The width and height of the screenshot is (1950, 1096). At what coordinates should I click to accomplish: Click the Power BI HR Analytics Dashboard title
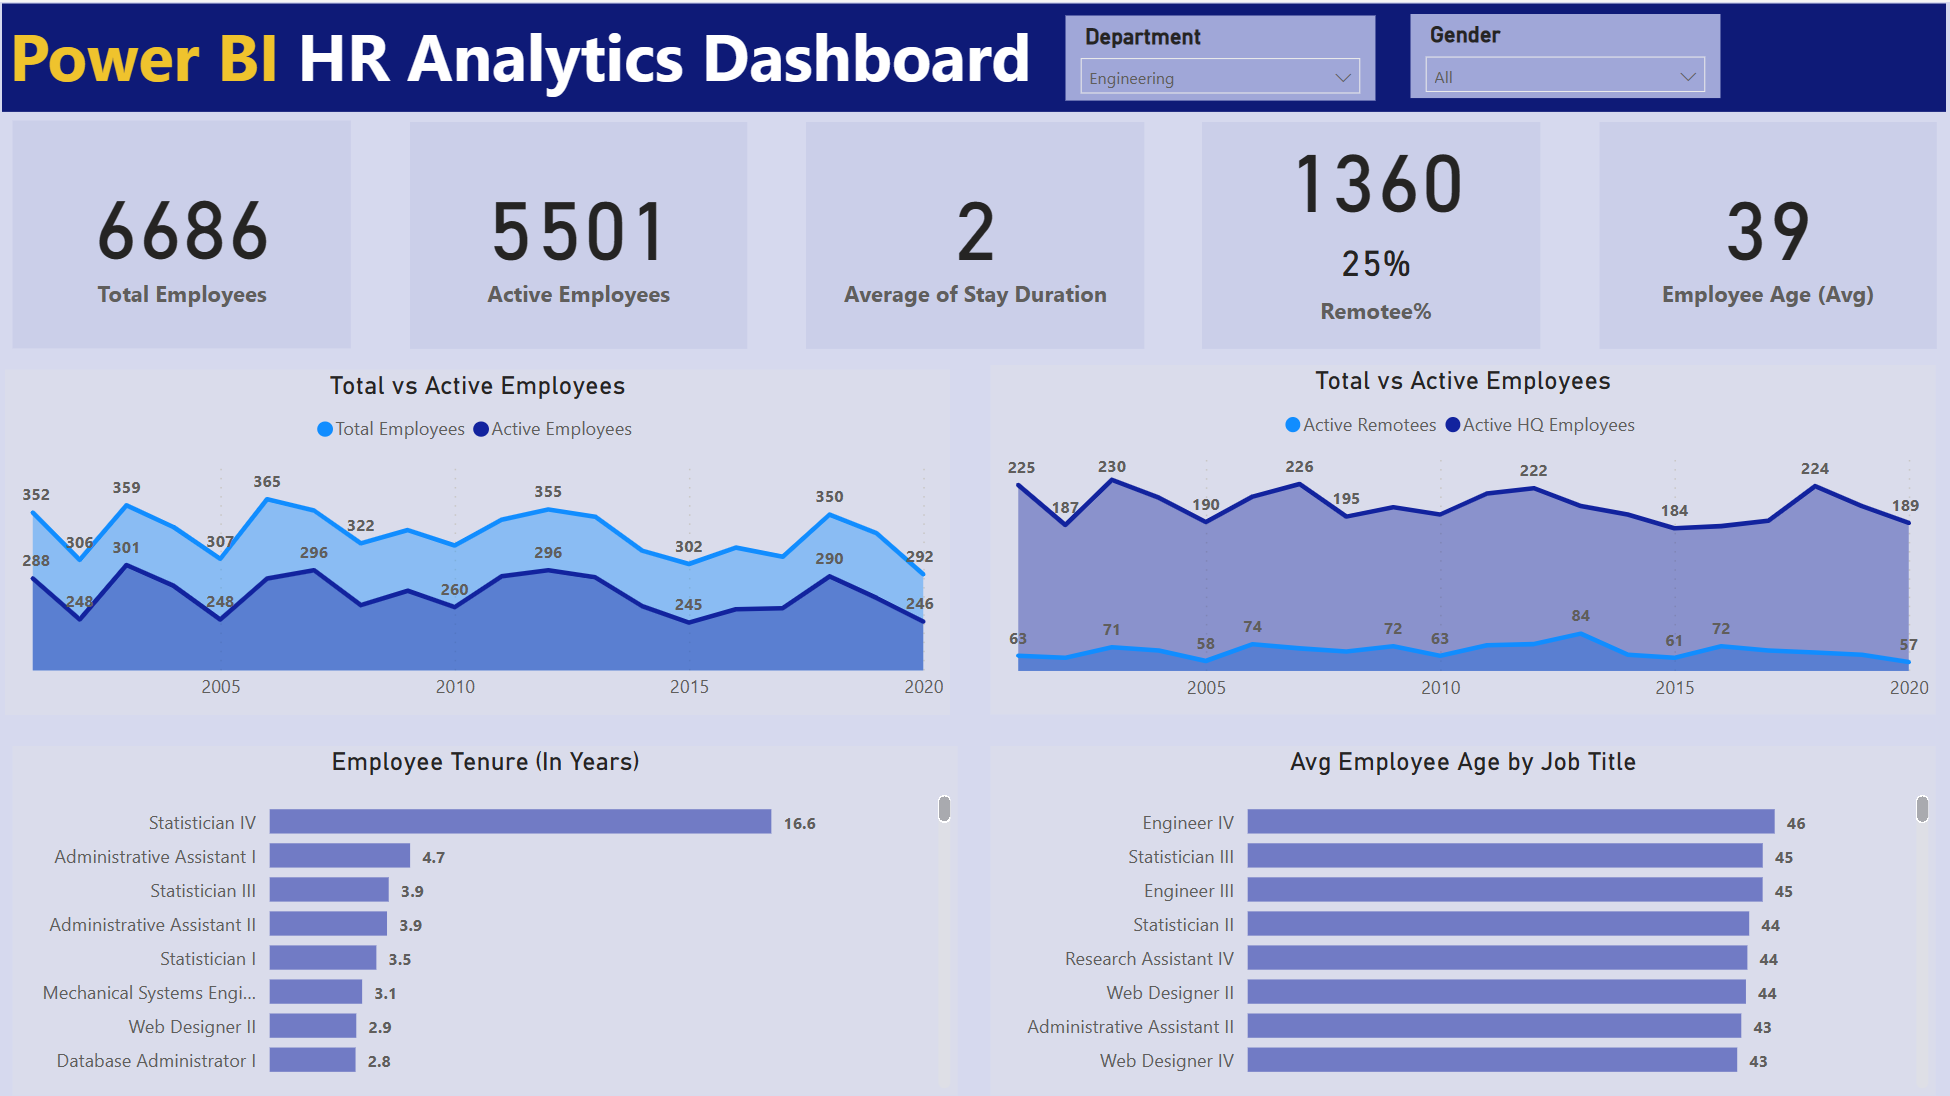pyautogui.click(x=520, y=58)
